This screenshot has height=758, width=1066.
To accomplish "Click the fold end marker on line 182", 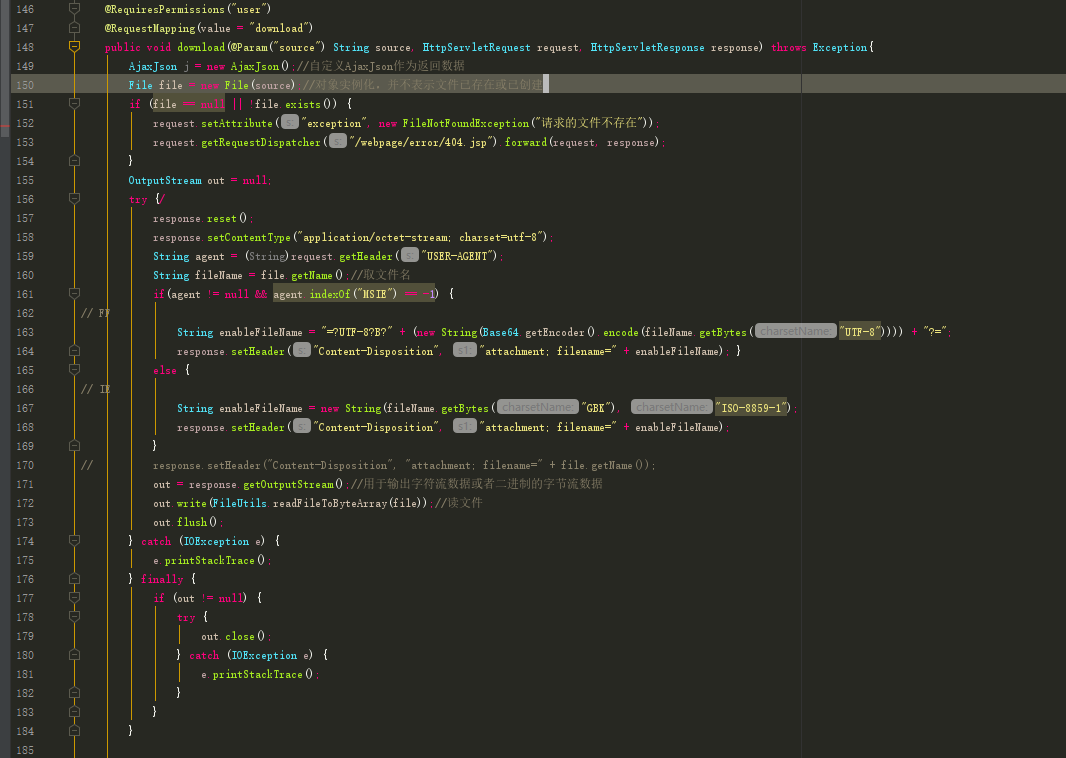I will (x=75, y=693).
